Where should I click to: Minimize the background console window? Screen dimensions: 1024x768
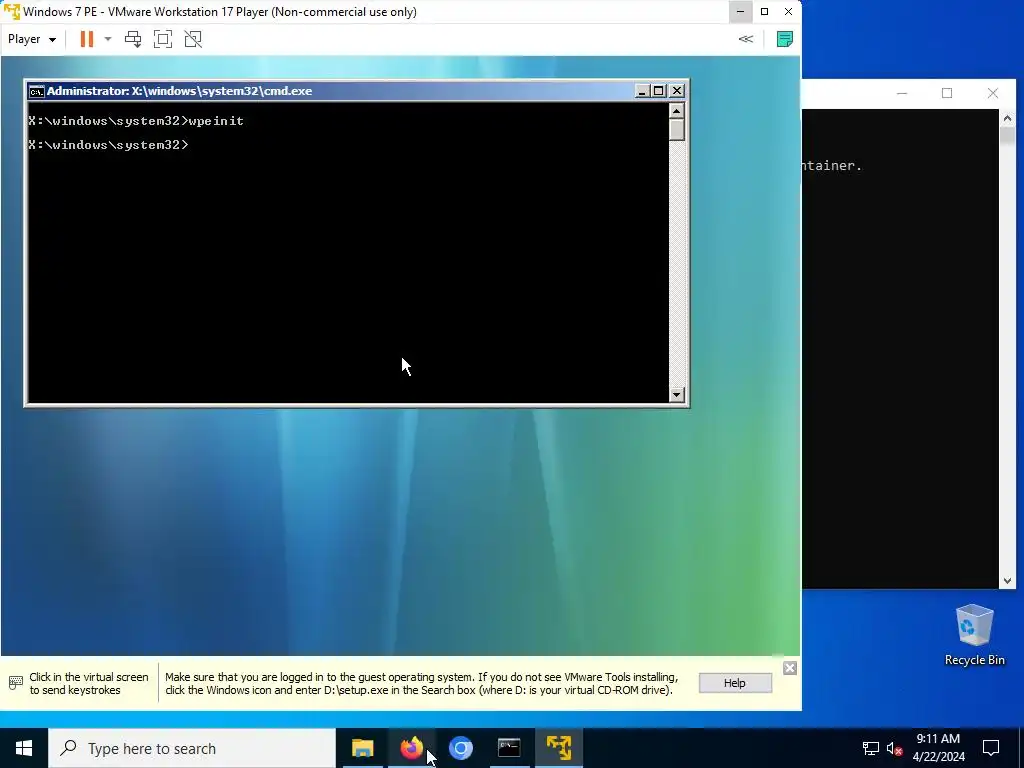[x=902, y=93]
